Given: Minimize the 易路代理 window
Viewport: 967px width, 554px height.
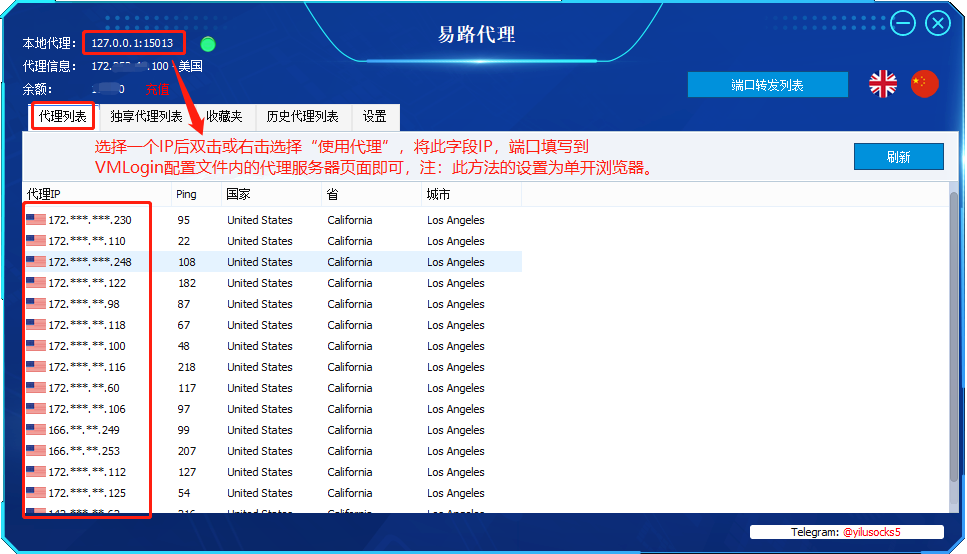Looking at the screenshot, I should coord(903,23).
